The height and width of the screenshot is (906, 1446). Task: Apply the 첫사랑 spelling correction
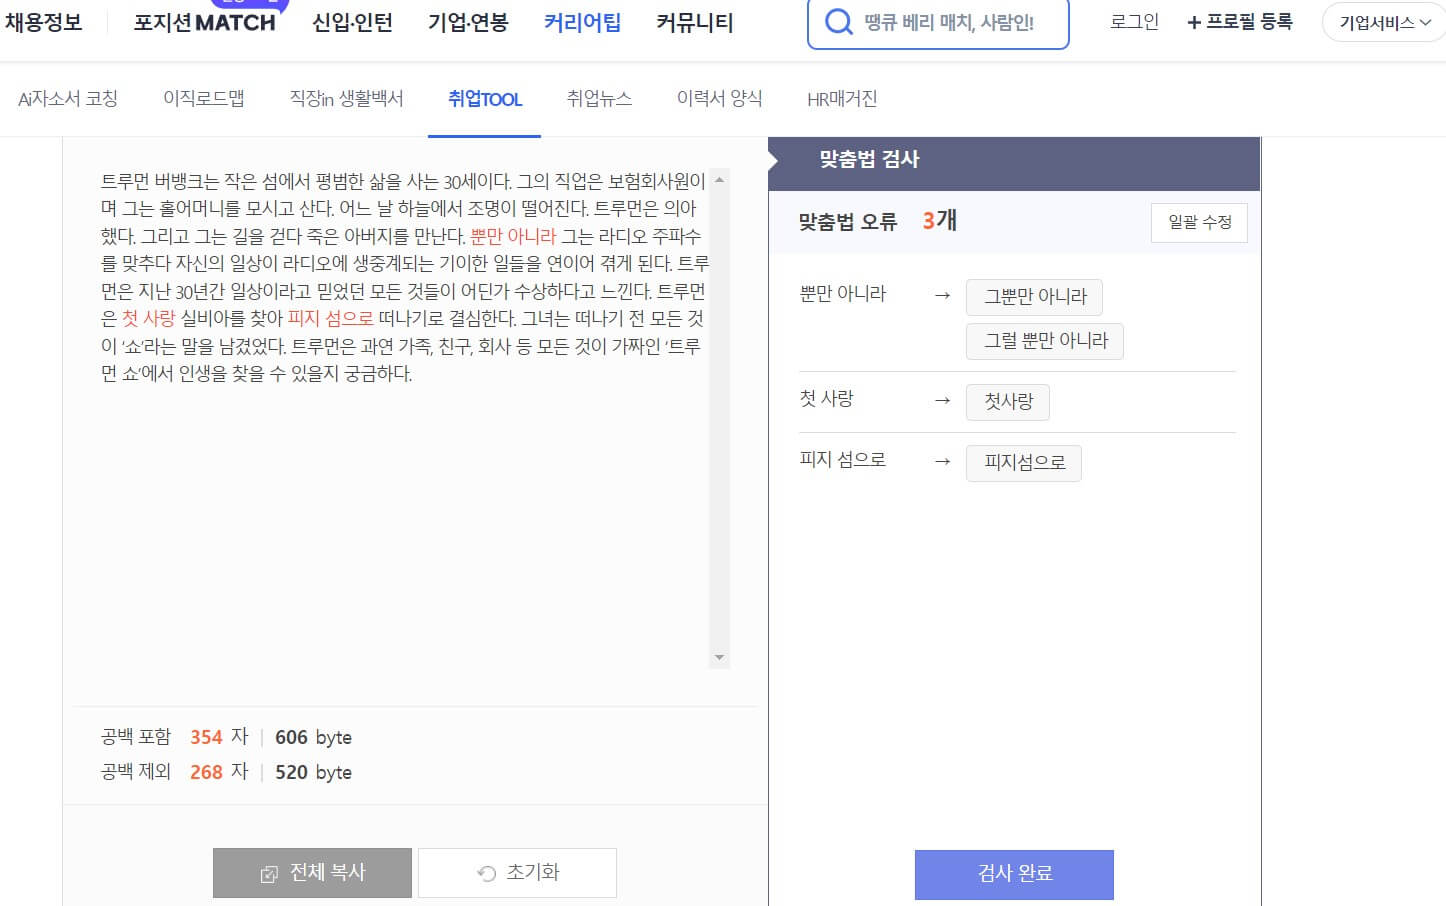click(x=1007, y=402)
